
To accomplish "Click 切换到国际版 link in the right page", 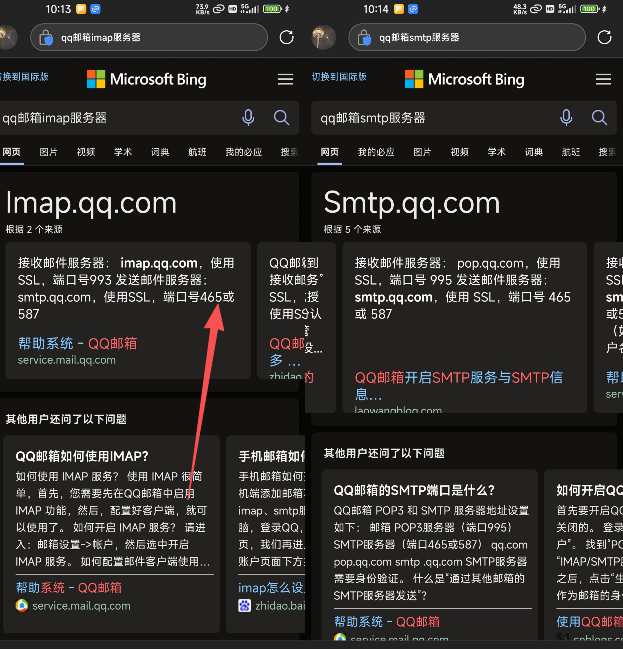I will (x=339, y=77).
